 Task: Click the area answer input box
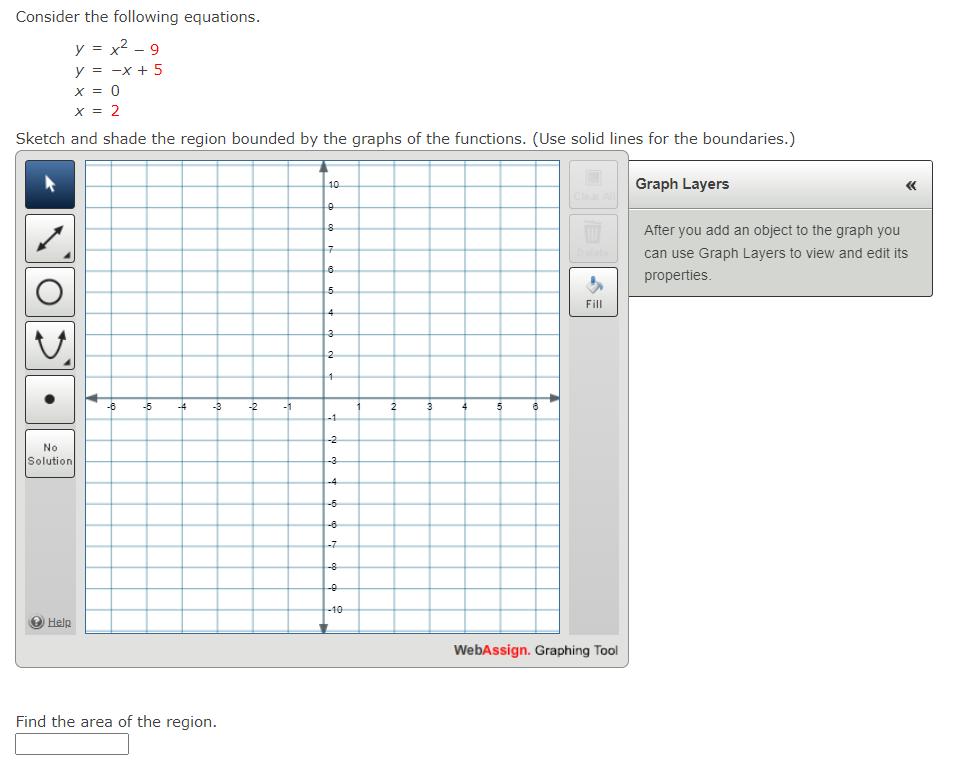71,744
